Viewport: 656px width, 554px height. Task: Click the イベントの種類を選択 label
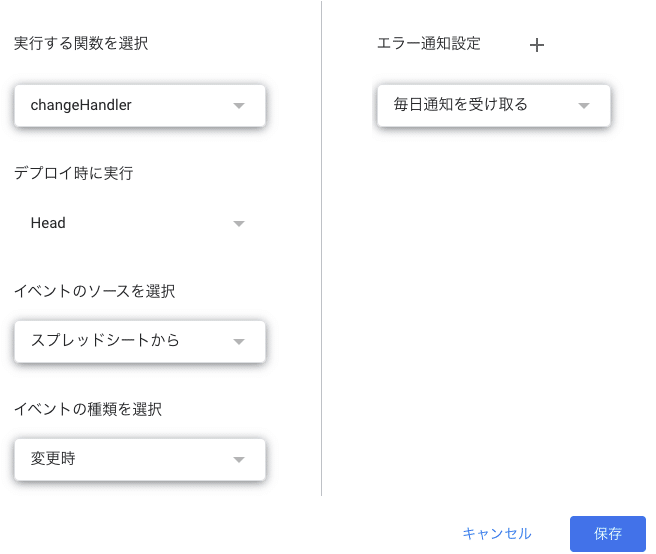88,409
